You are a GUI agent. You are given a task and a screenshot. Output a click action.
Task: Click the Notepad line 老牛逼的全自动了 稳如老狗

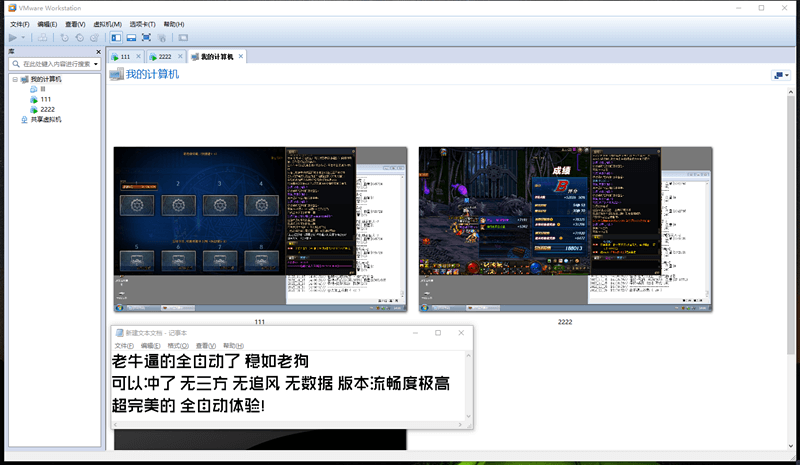click(210, 361)
